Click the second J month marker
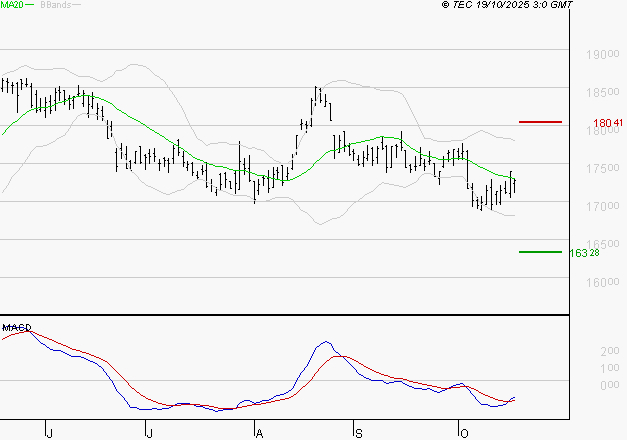 click(149, 432)
